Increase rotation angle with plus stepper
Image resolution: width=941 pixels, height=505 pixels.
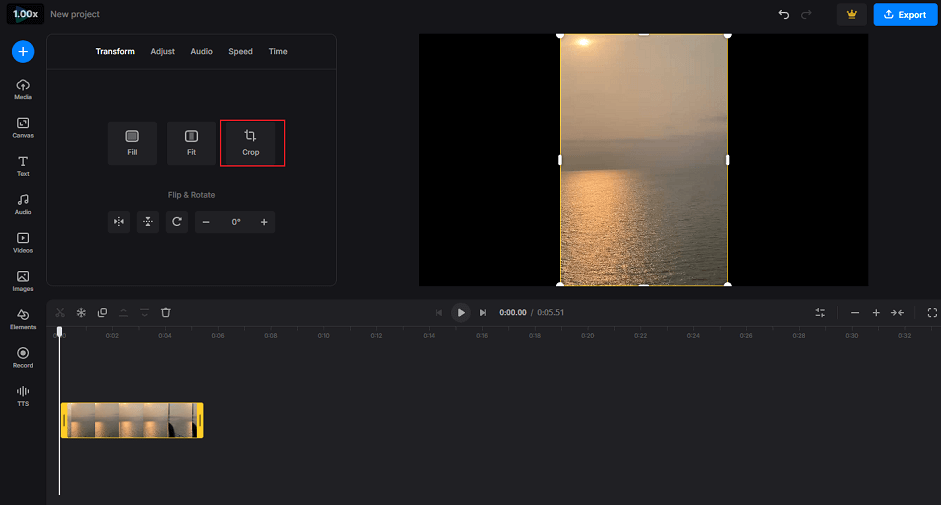264,222
